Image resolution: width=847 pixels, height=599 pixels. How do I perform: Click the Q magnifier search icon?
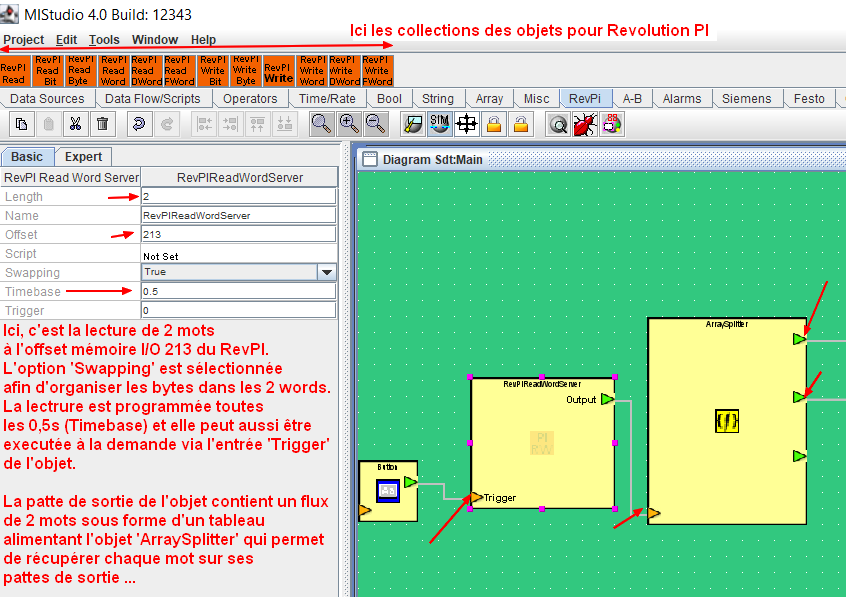[557, 125]
